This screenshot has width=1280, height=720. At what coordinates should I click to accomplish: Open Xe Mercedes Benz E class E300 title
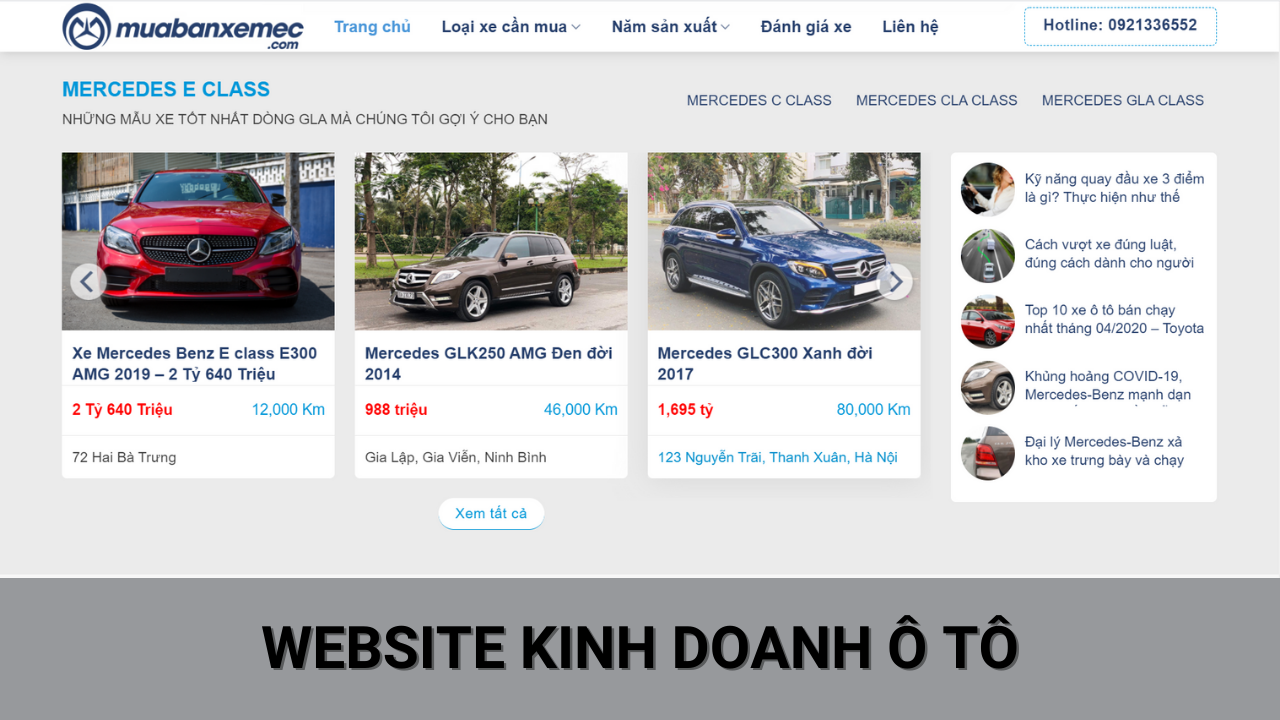[x=194, y=363]
